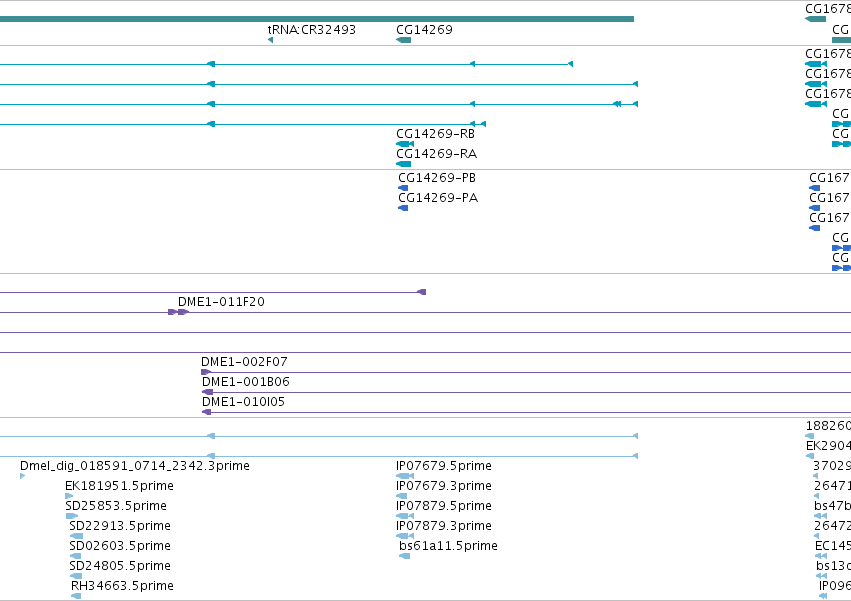
Task: Click the CG14269 gene label in top track
Action: point(424,29)
